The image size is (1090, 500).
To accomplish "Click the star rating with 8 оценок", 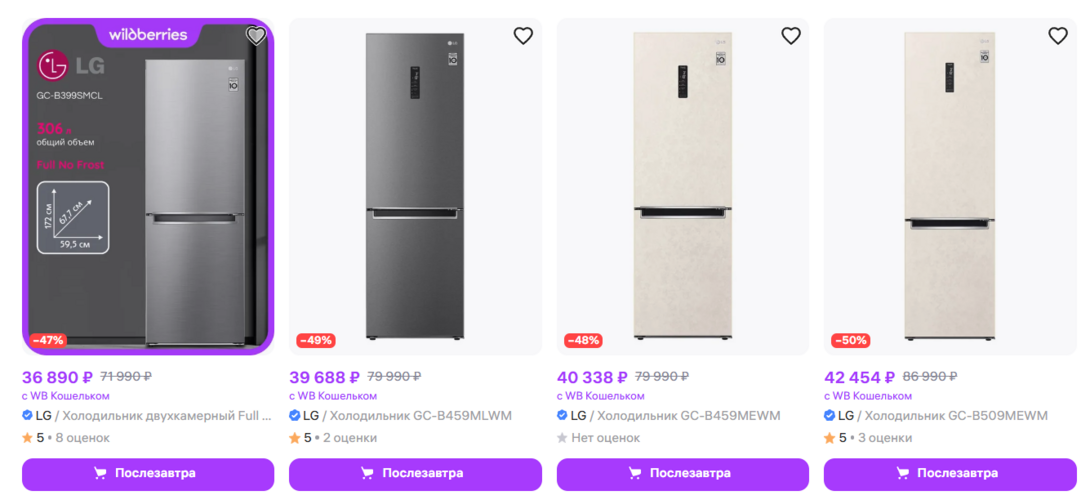I will (x=66, y=438).
